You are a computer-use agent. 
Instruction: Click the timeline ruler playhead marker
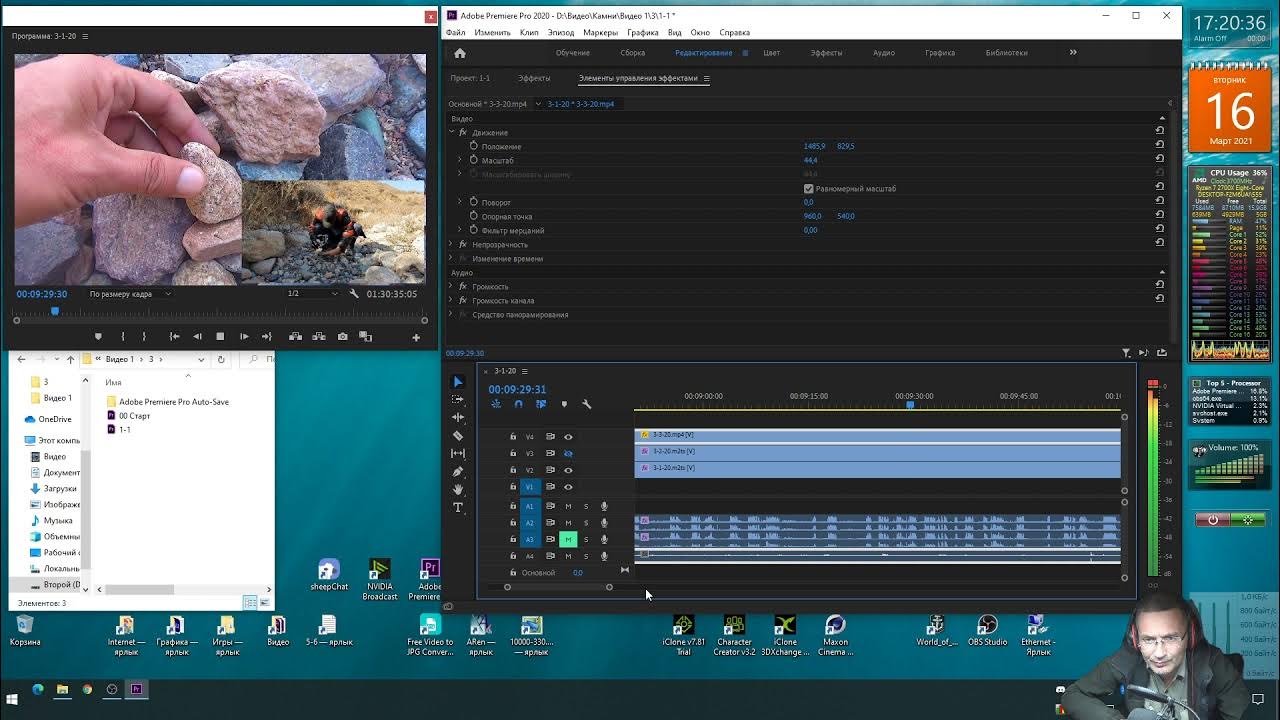coord(910,404)
